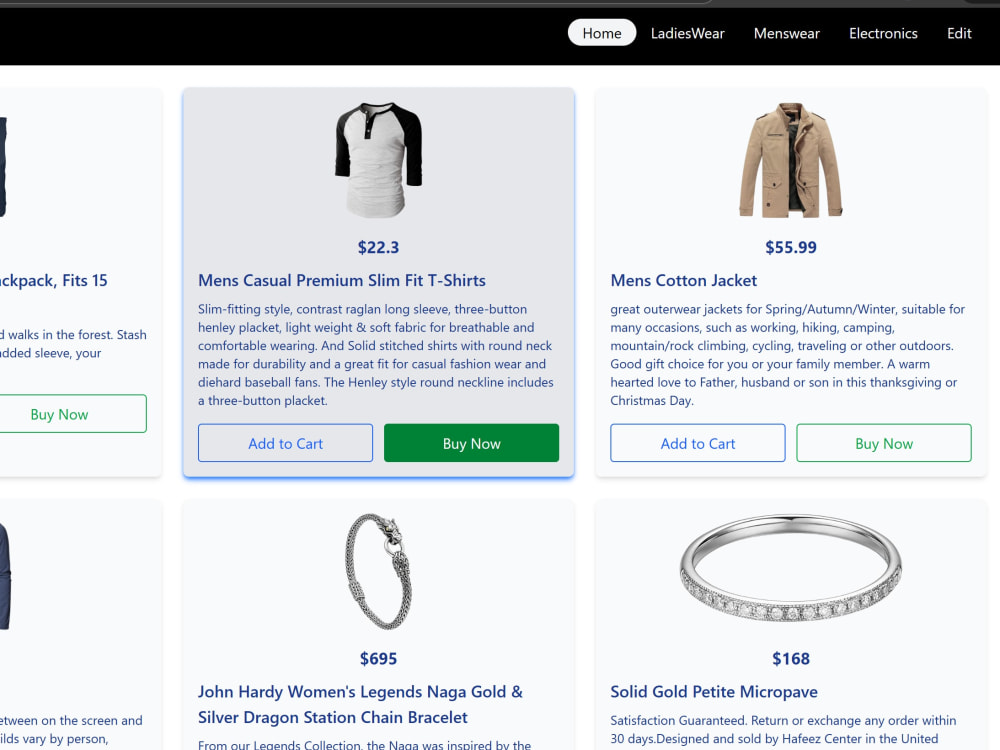Buy the backpack now
Viewport: 1000px width, 750px height.
[59, 414]
